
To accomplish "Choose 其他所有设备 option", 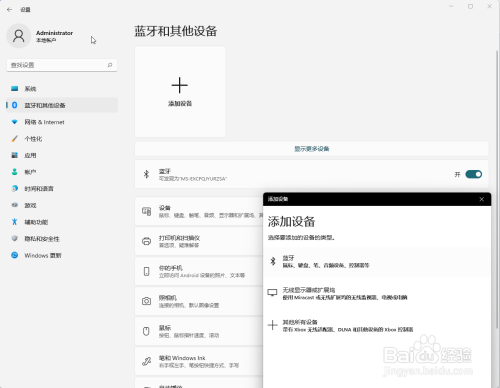I will 377,325.
